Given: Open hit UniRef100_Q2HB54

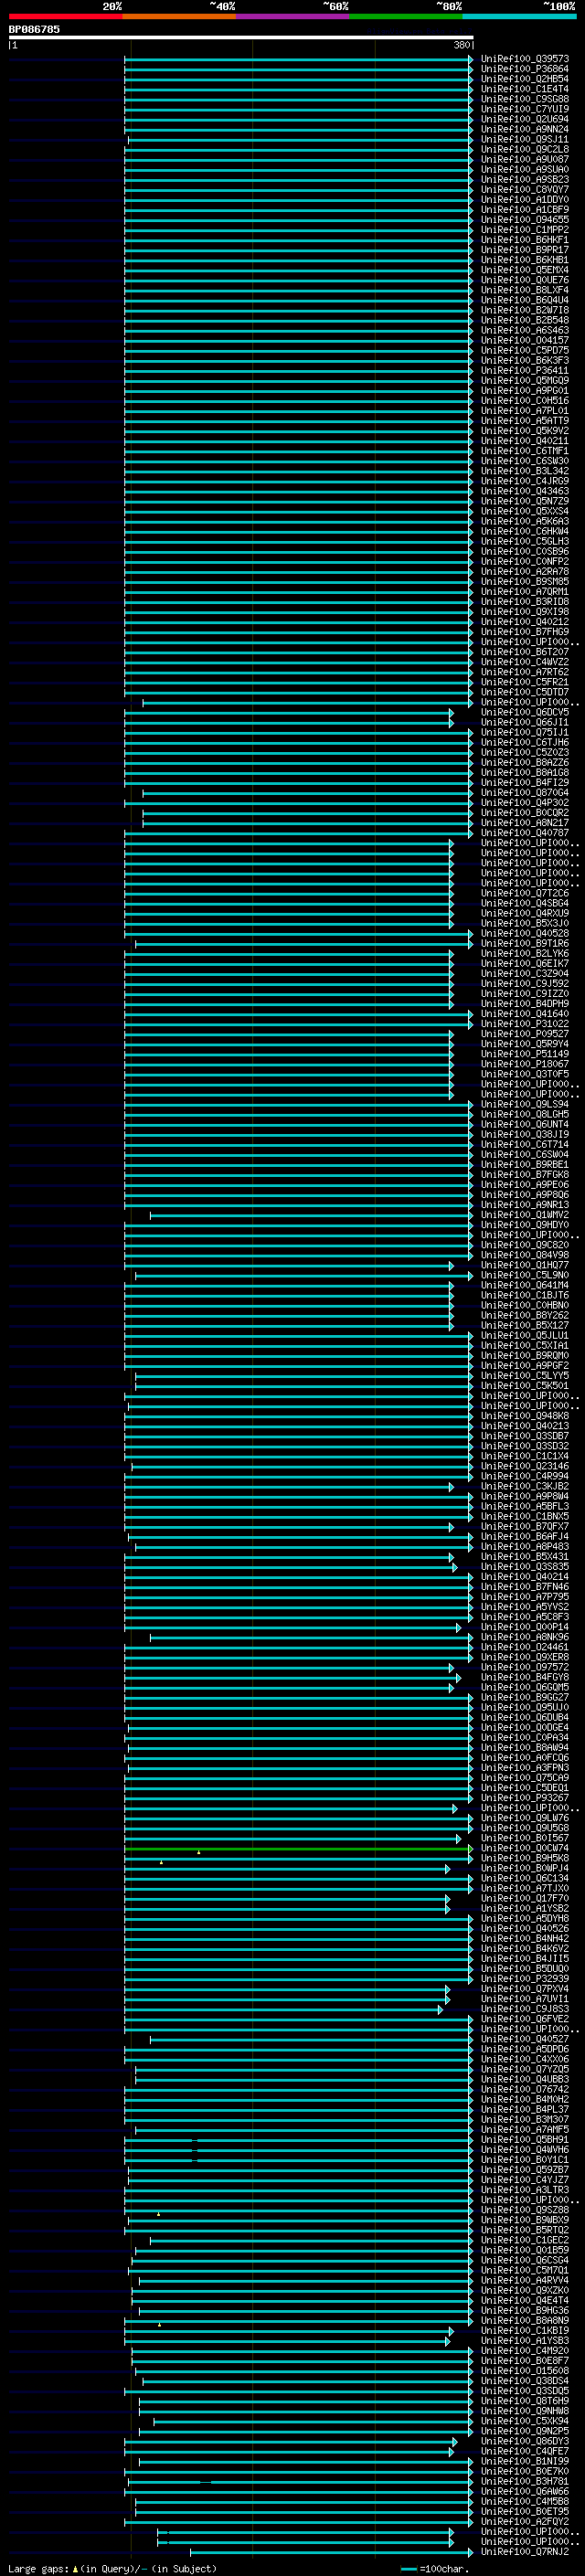Looking at the screenshot, I should pyautogui.click(x=525, y=79).
